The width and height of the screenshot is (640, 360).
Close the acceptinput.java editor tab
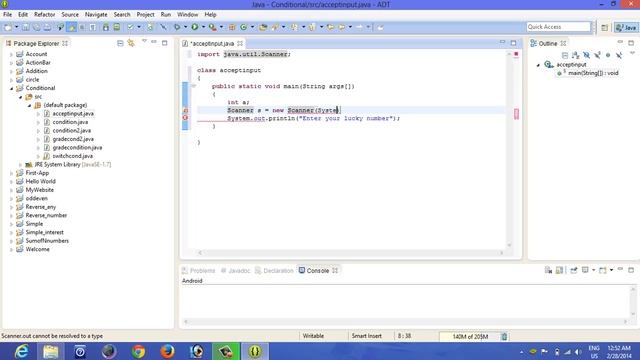click(x=240, y=43)
